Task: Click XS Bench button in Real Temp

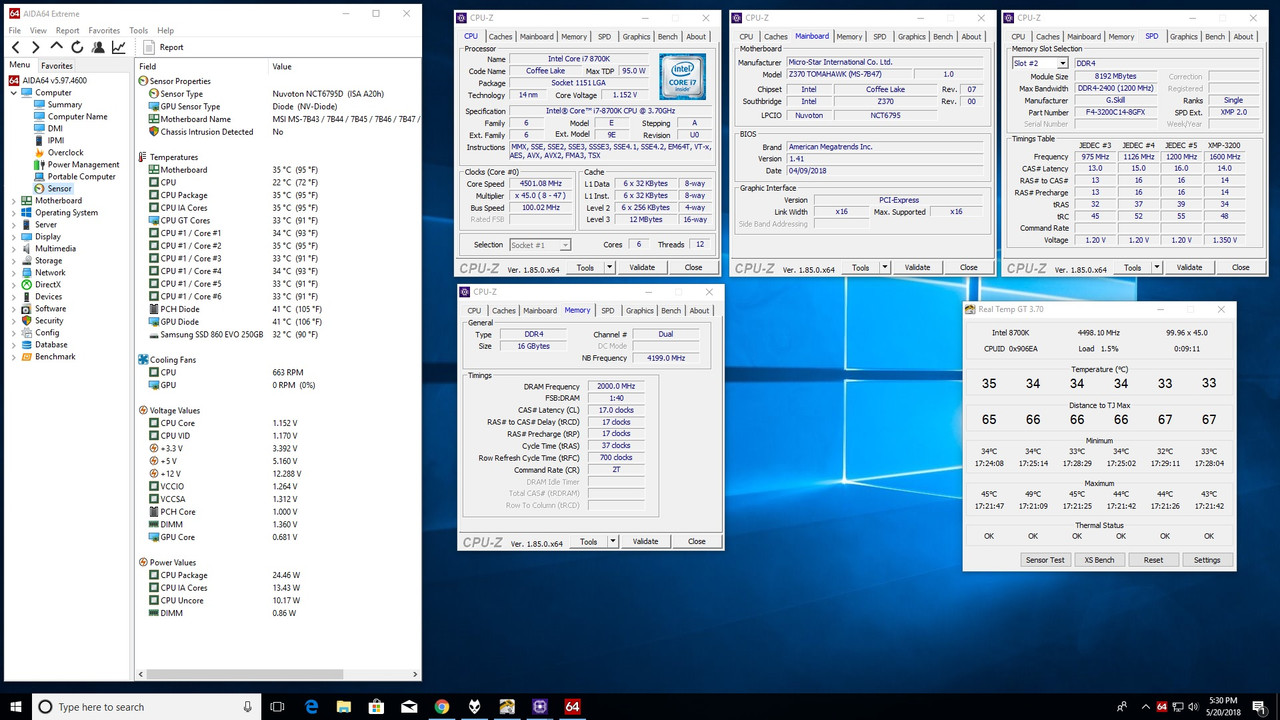Action: click(1099, 560)
